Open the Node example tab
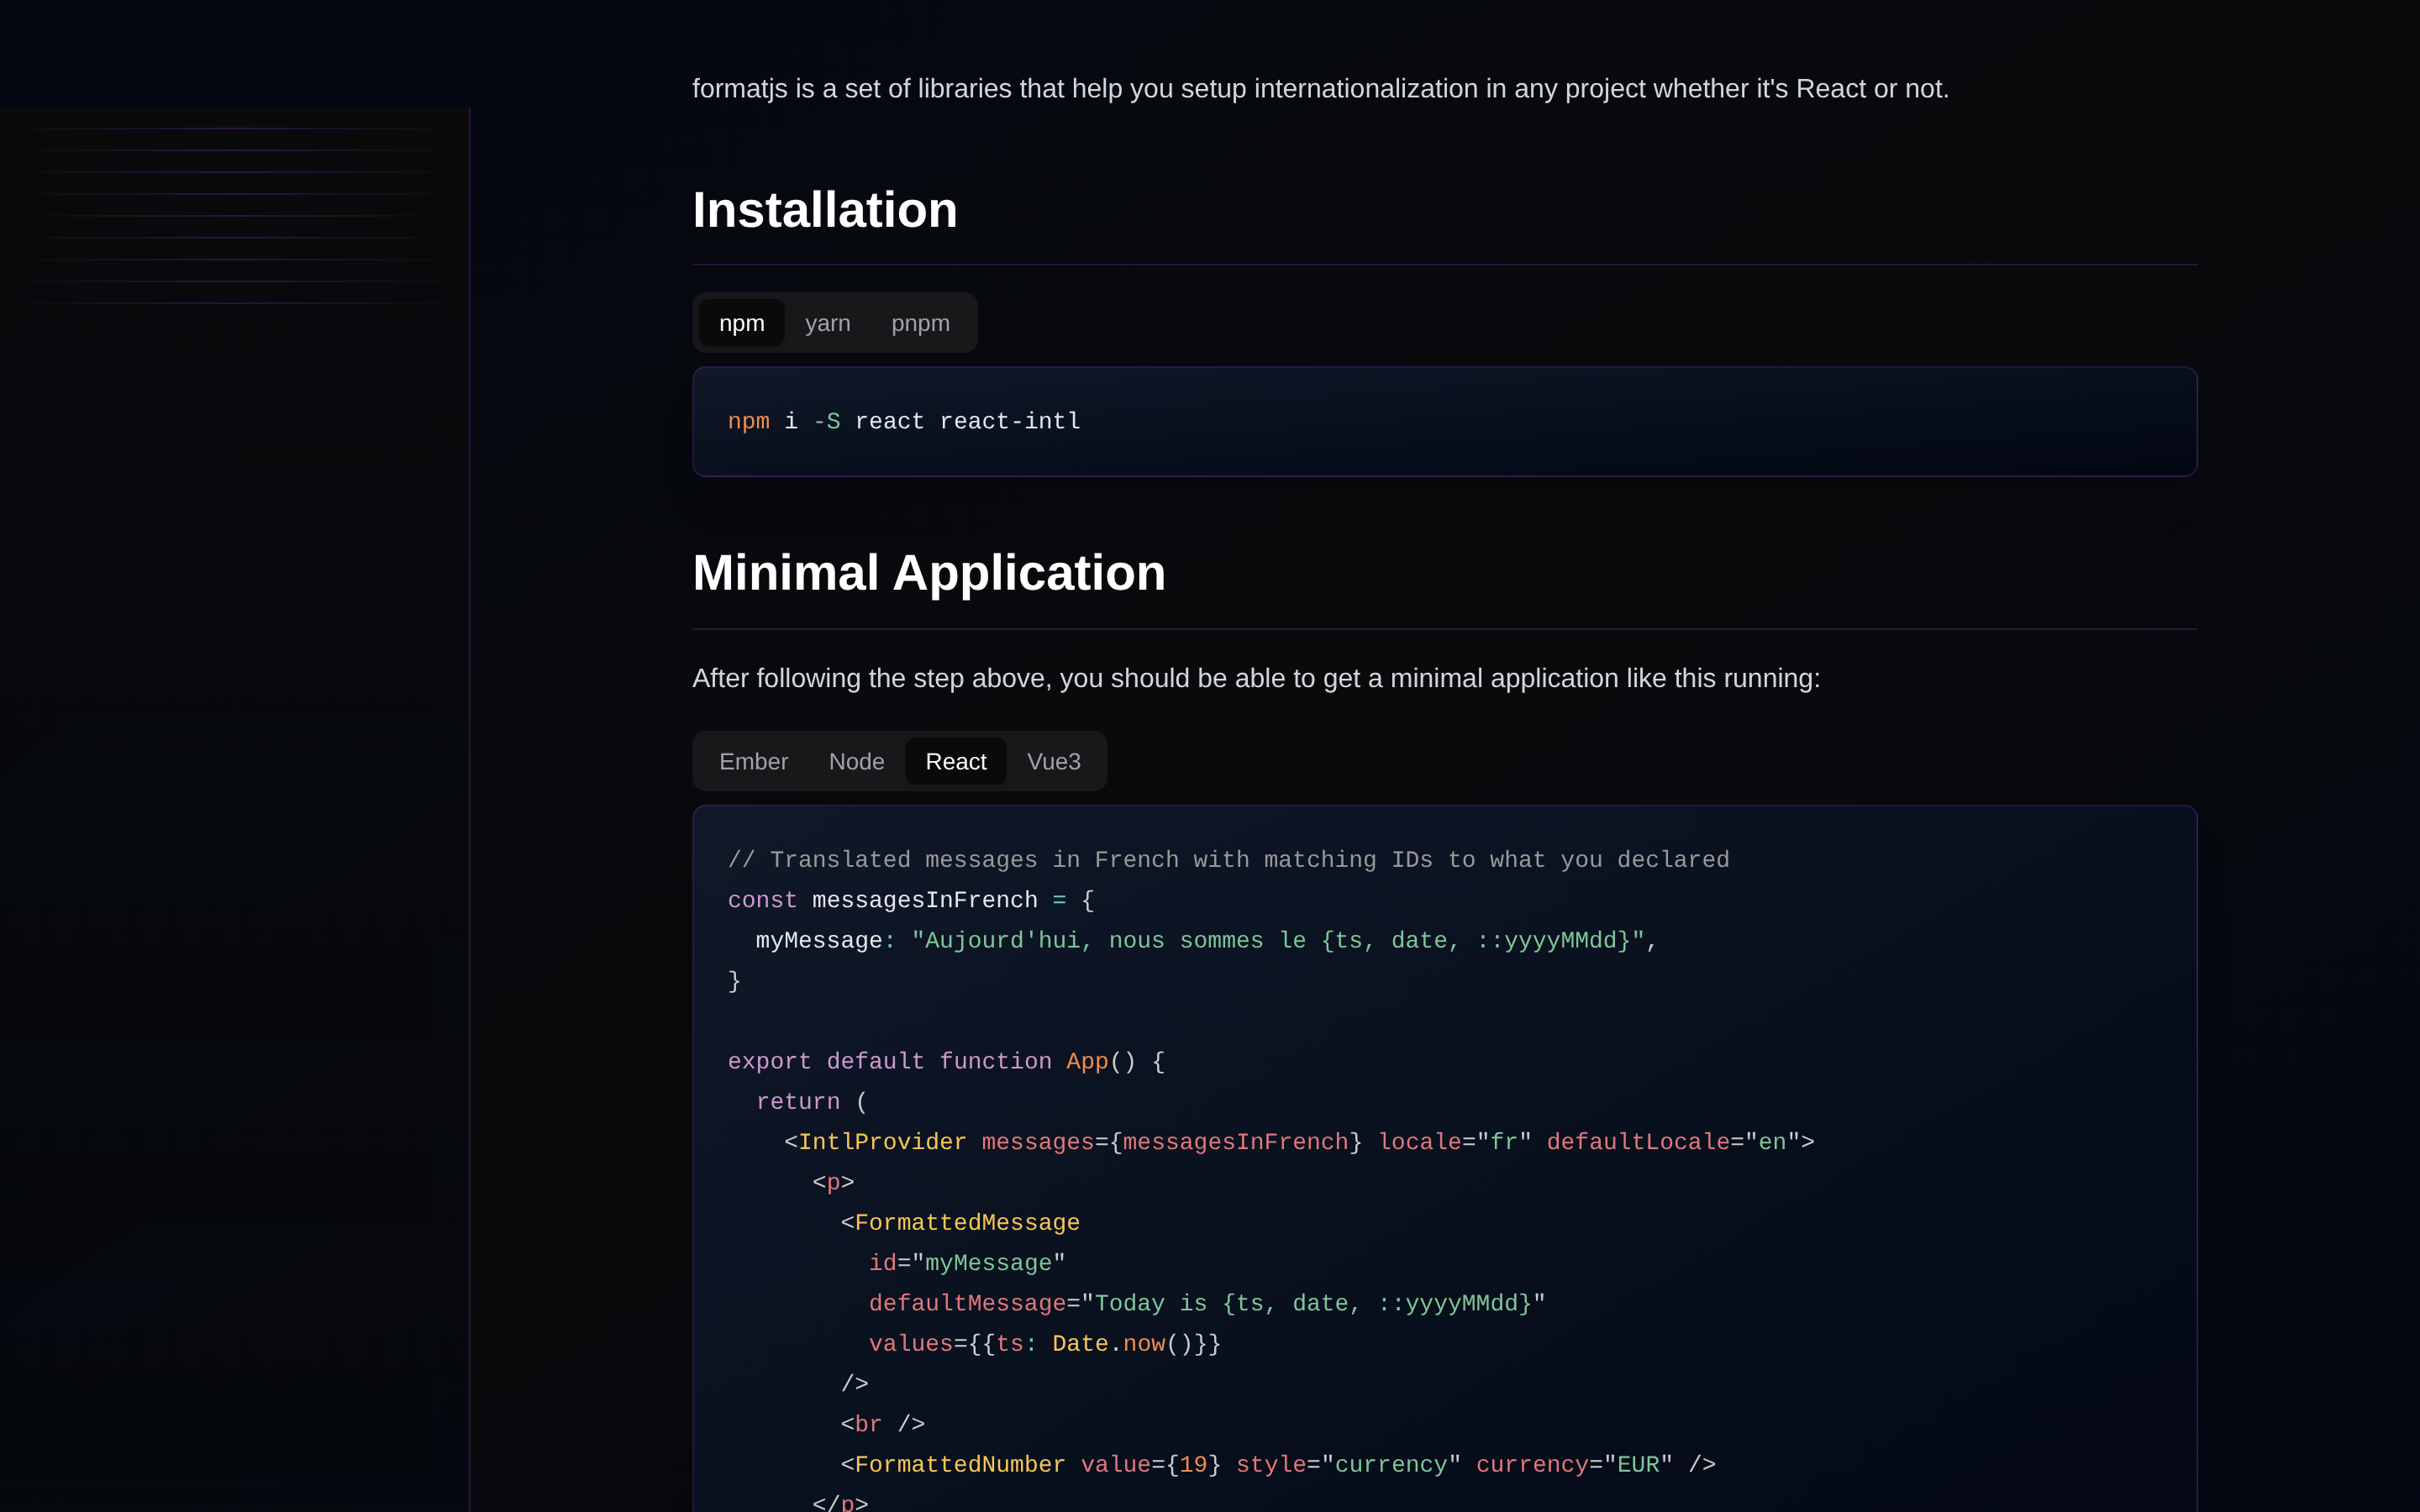2420x1512 pixels. point(856,761)
